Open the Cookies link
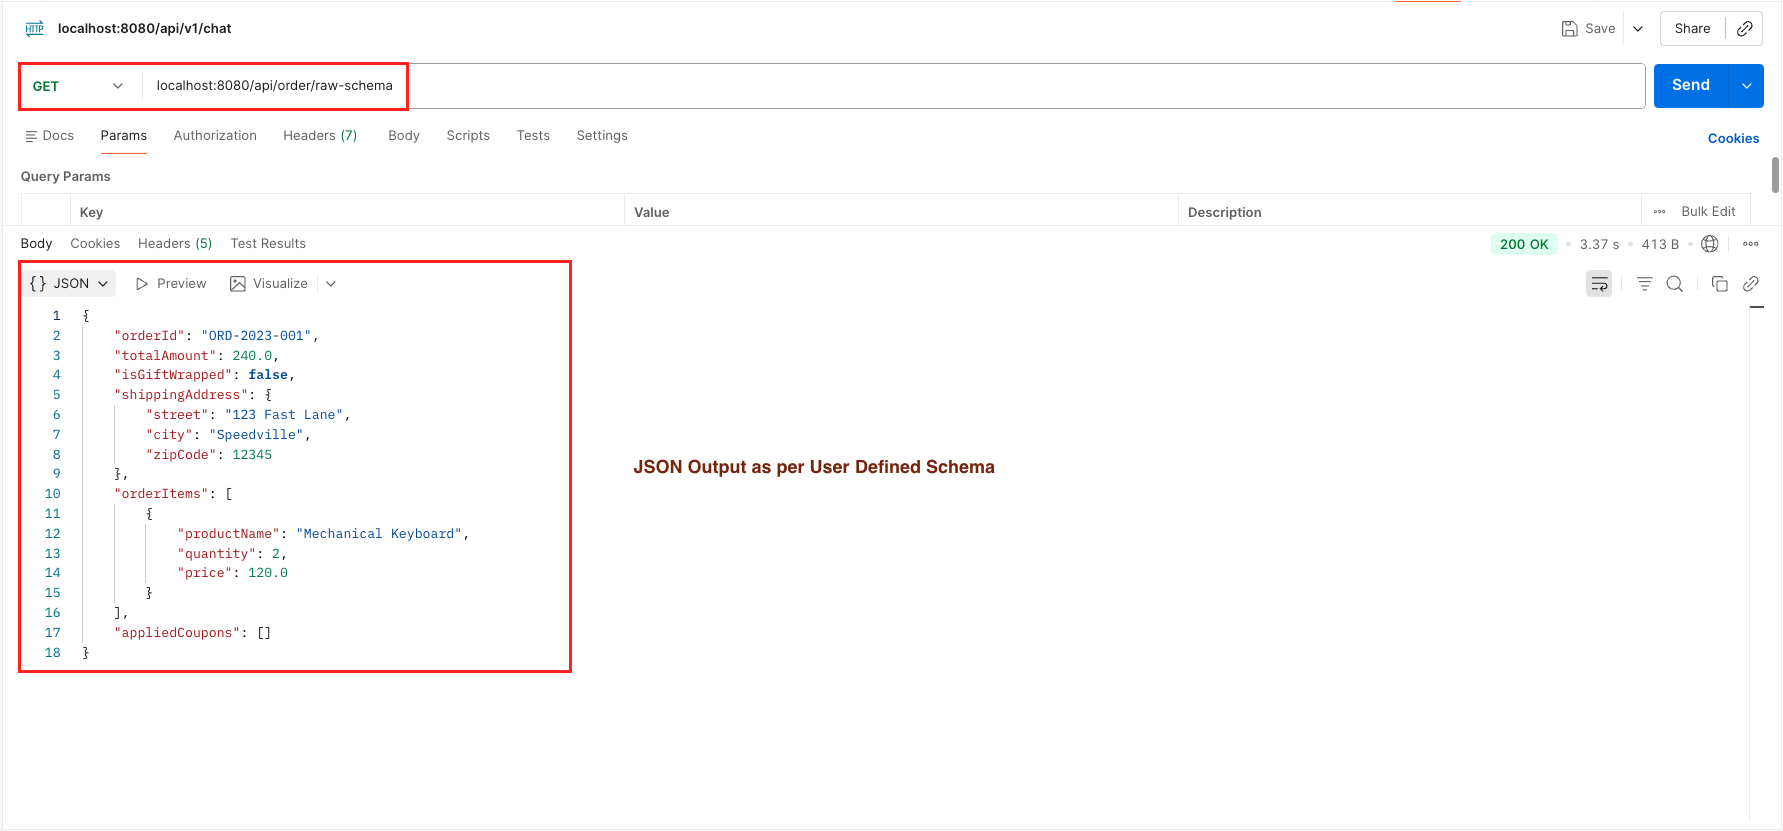 pyautogui.click(x=1733, y=138)
